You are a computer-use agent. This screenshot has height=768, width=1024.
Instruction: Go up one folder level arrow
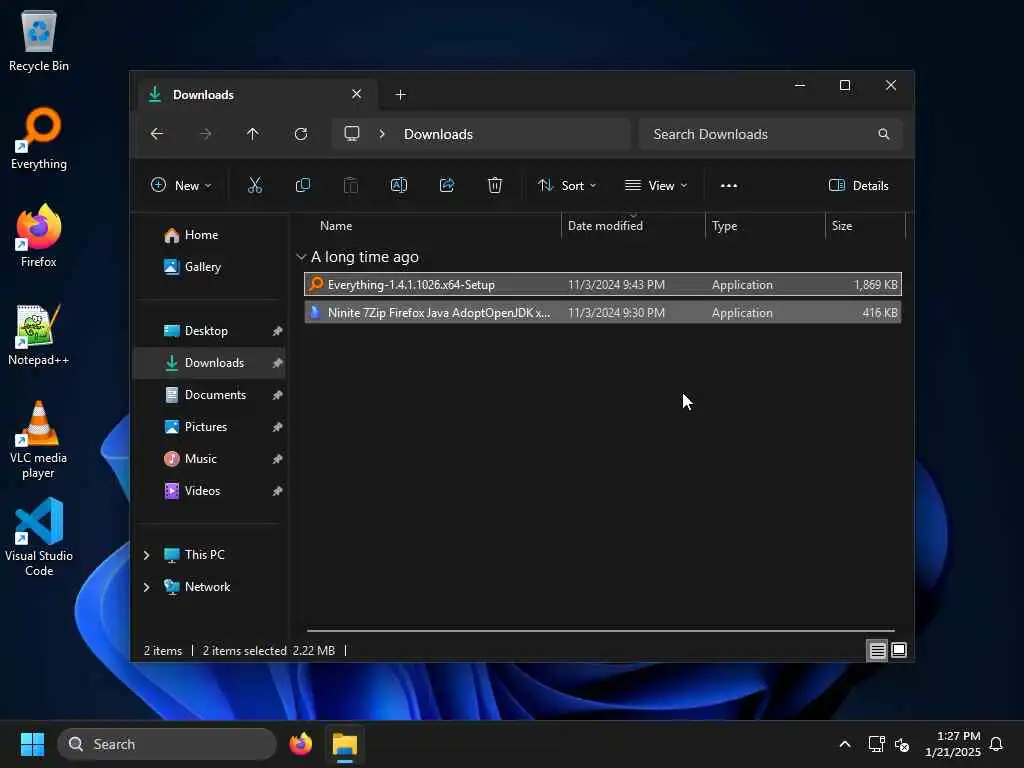tap(253, 134)
